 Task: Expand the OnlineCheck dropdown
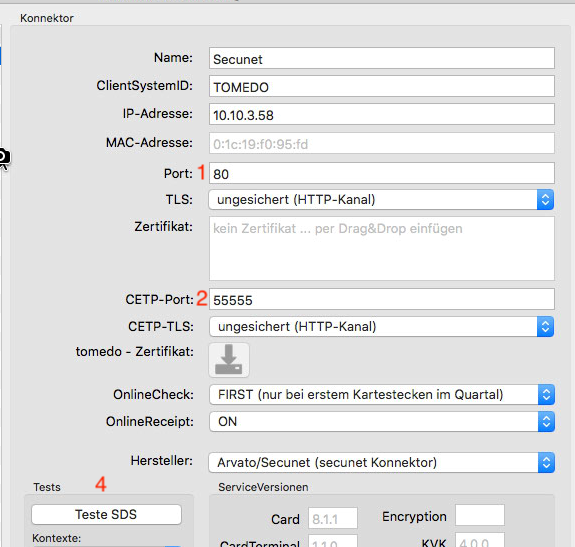pyautogui.click(x=382, y=395)
